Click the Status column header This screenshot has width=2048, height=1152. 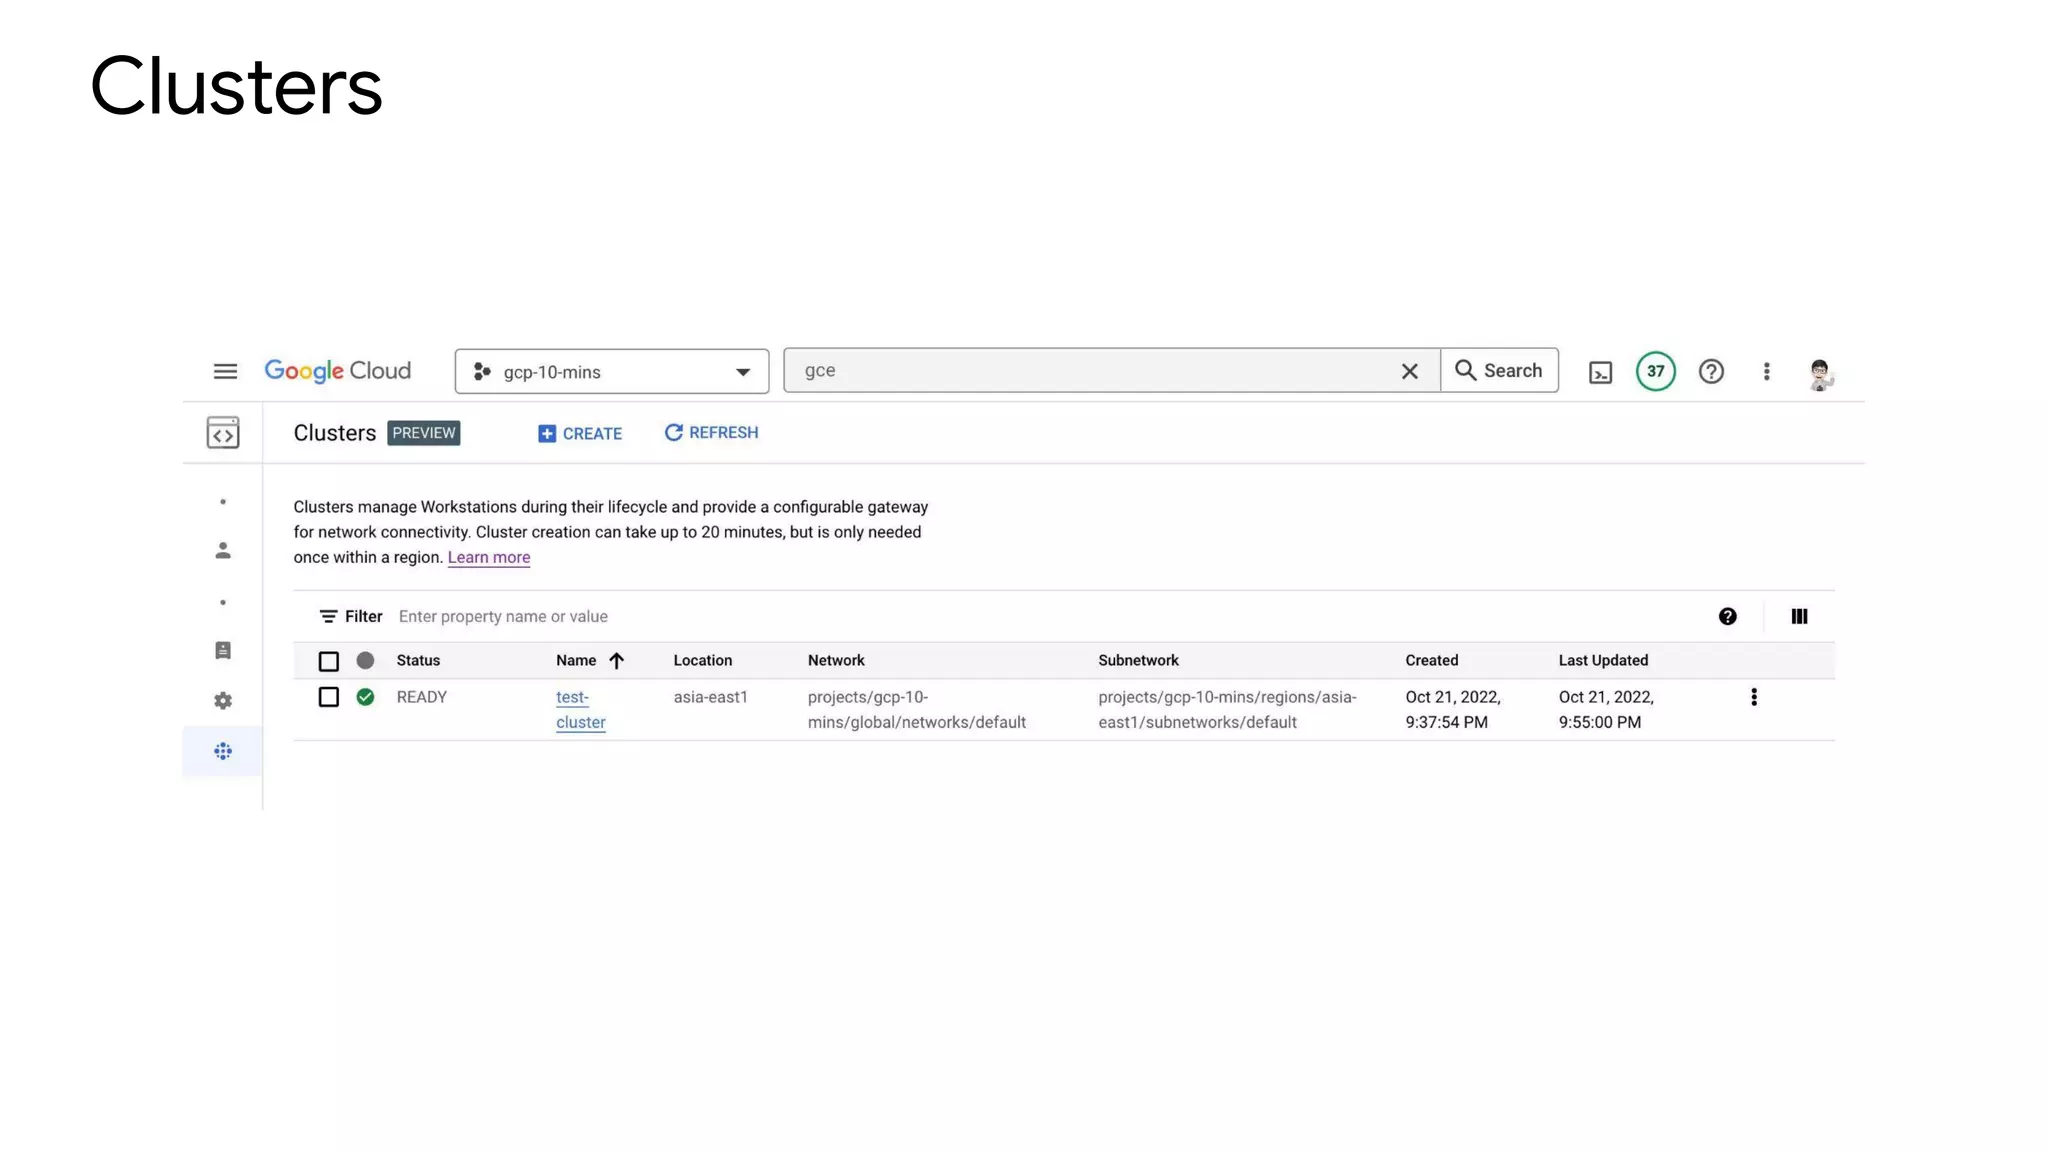[x=418, y=660]
